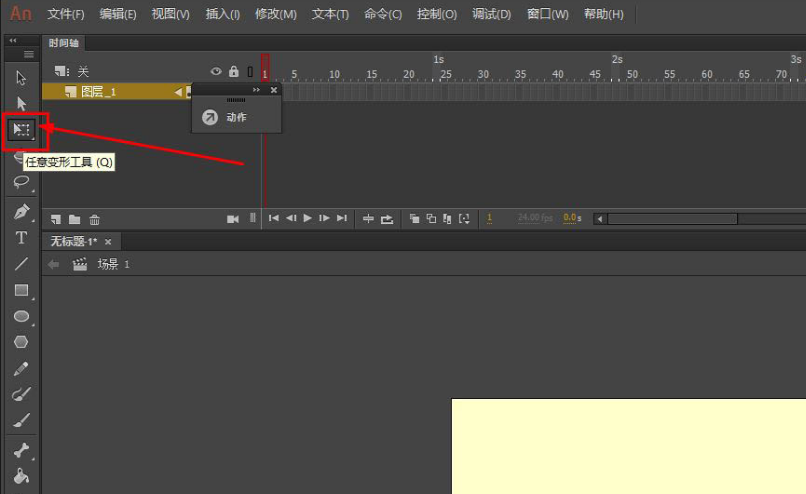806x494 pixels.
Task: Expand the floating 动作 panel
Action: point(256,89)
